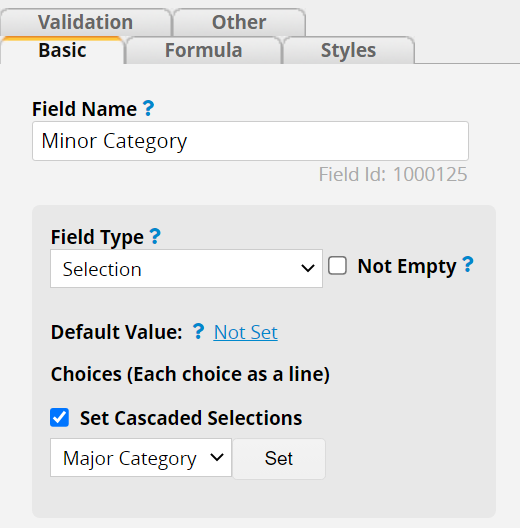Viewport: 520px width, 528px height.
Task: Tick the Not Empty checkbox
Action: click(x=337, y=266)
